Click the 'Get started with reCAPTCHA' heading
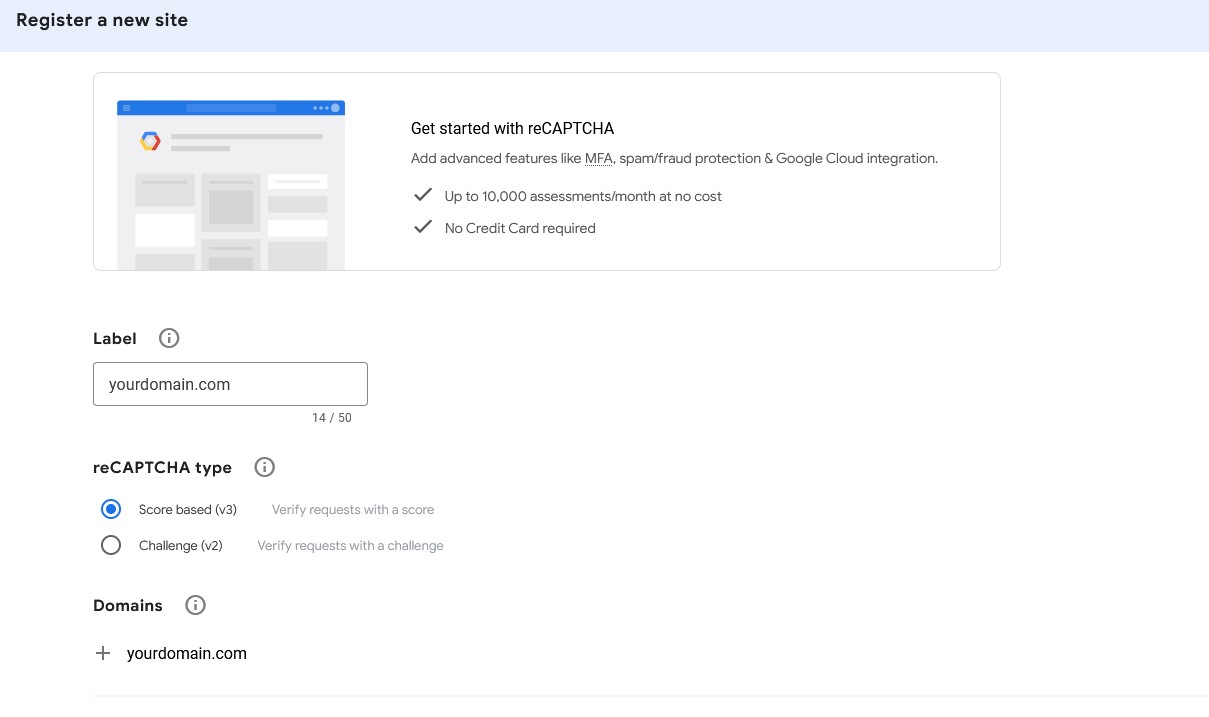This screenshot has height=717, width=1209. click(x=512, y=128)
